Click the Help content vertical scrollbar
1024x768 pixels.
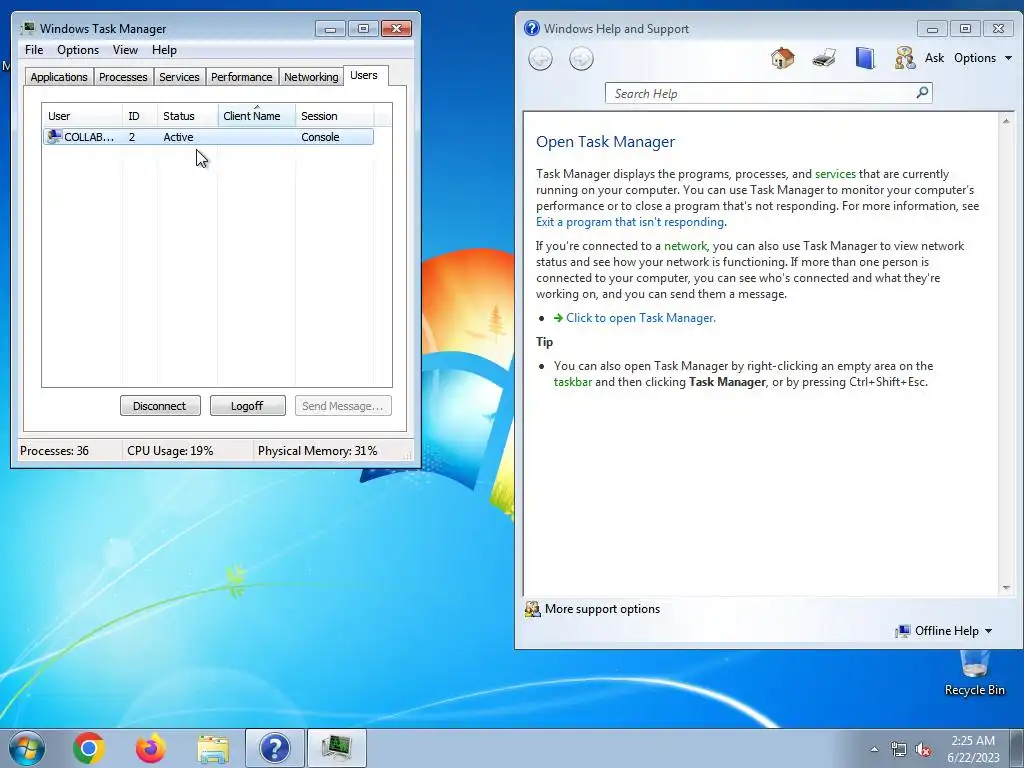[1006, 353]
